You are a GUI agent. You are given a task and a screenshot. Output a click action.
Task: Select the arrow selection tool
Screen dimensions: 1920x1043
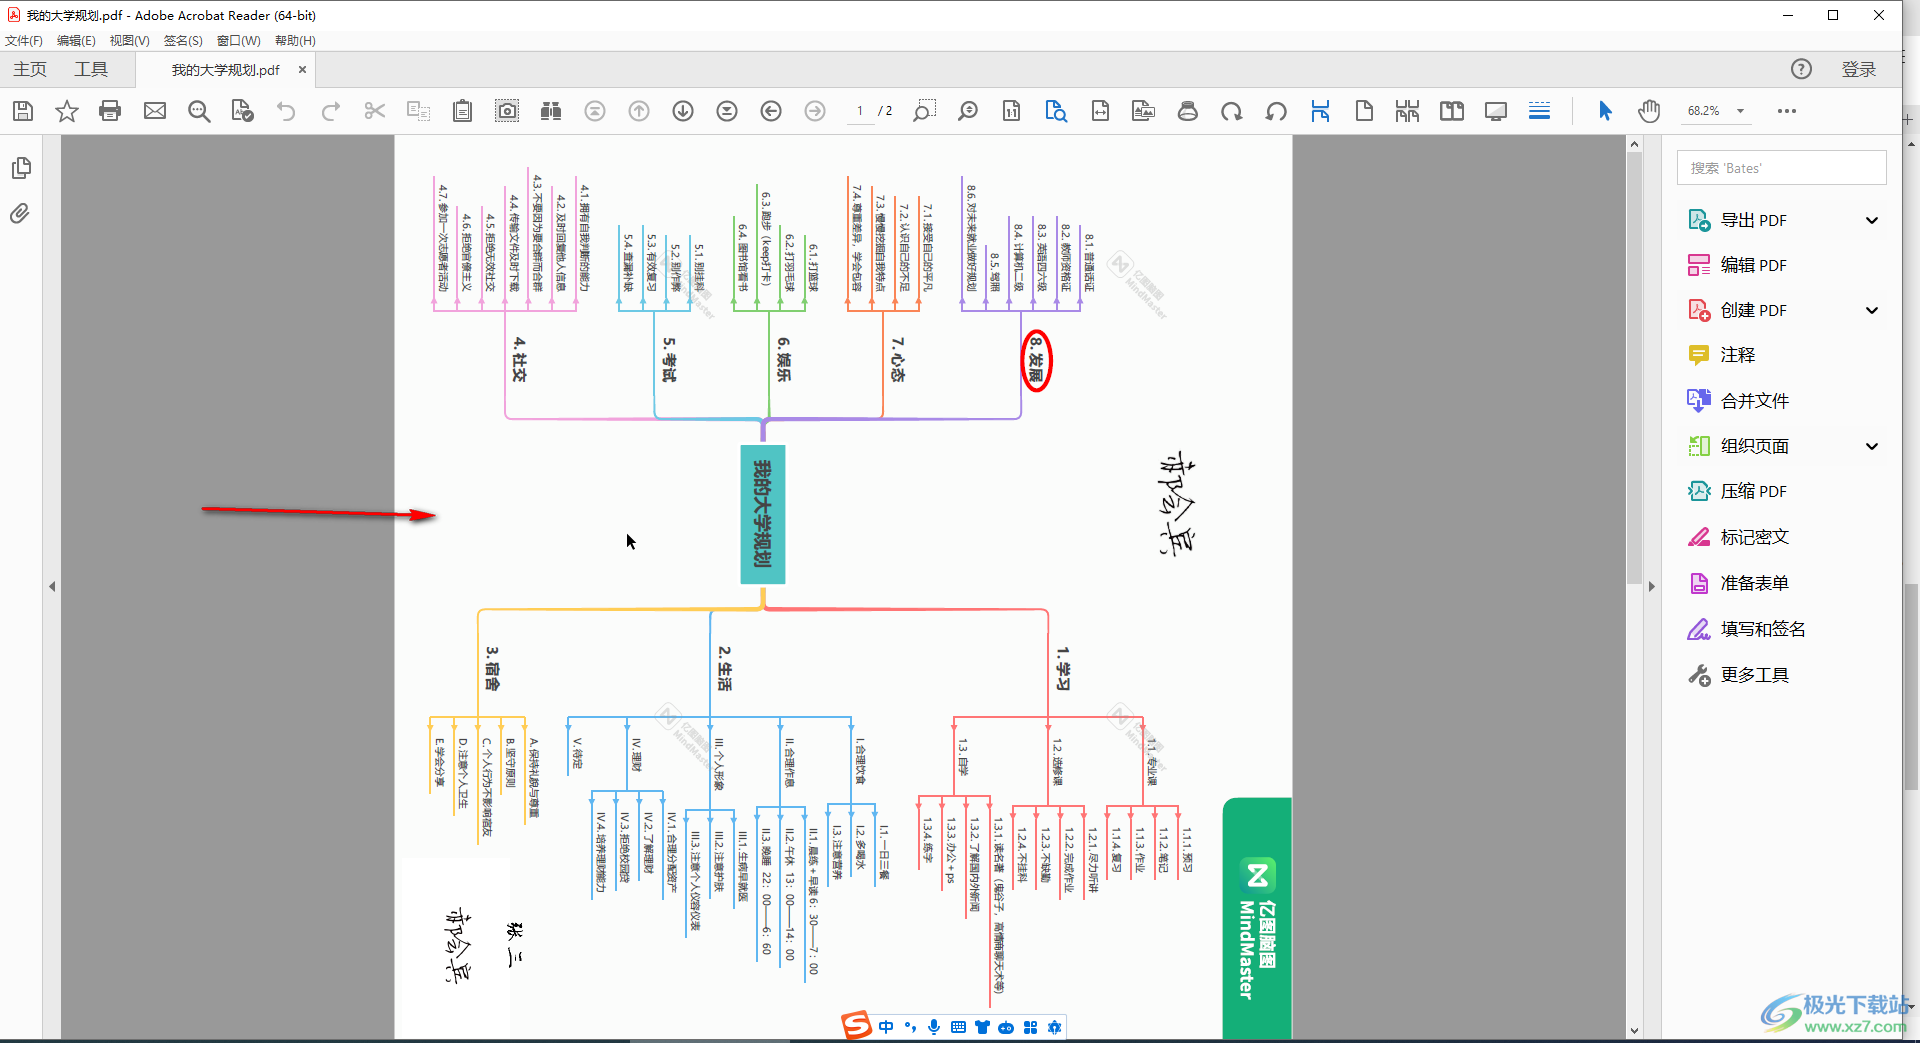click(1605, 111)
